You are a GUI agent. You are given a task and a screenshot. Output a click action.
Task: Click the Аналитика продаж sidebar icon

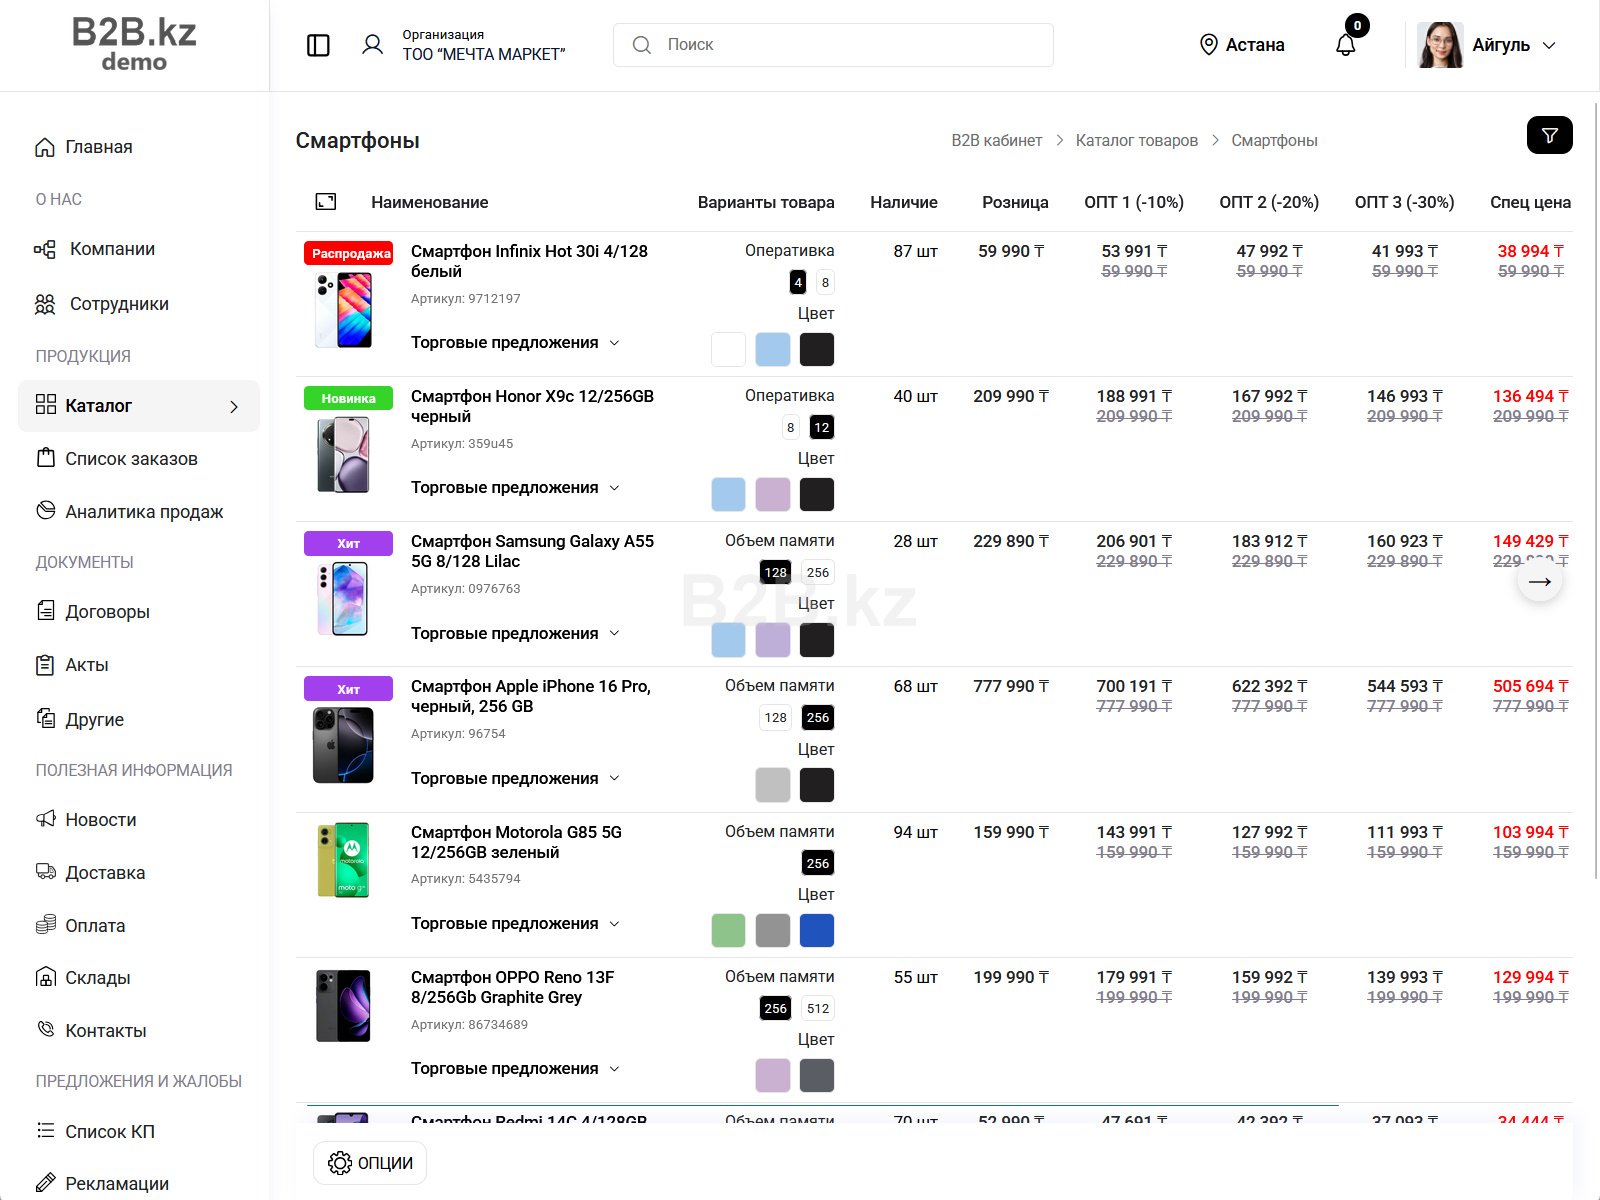46,511
